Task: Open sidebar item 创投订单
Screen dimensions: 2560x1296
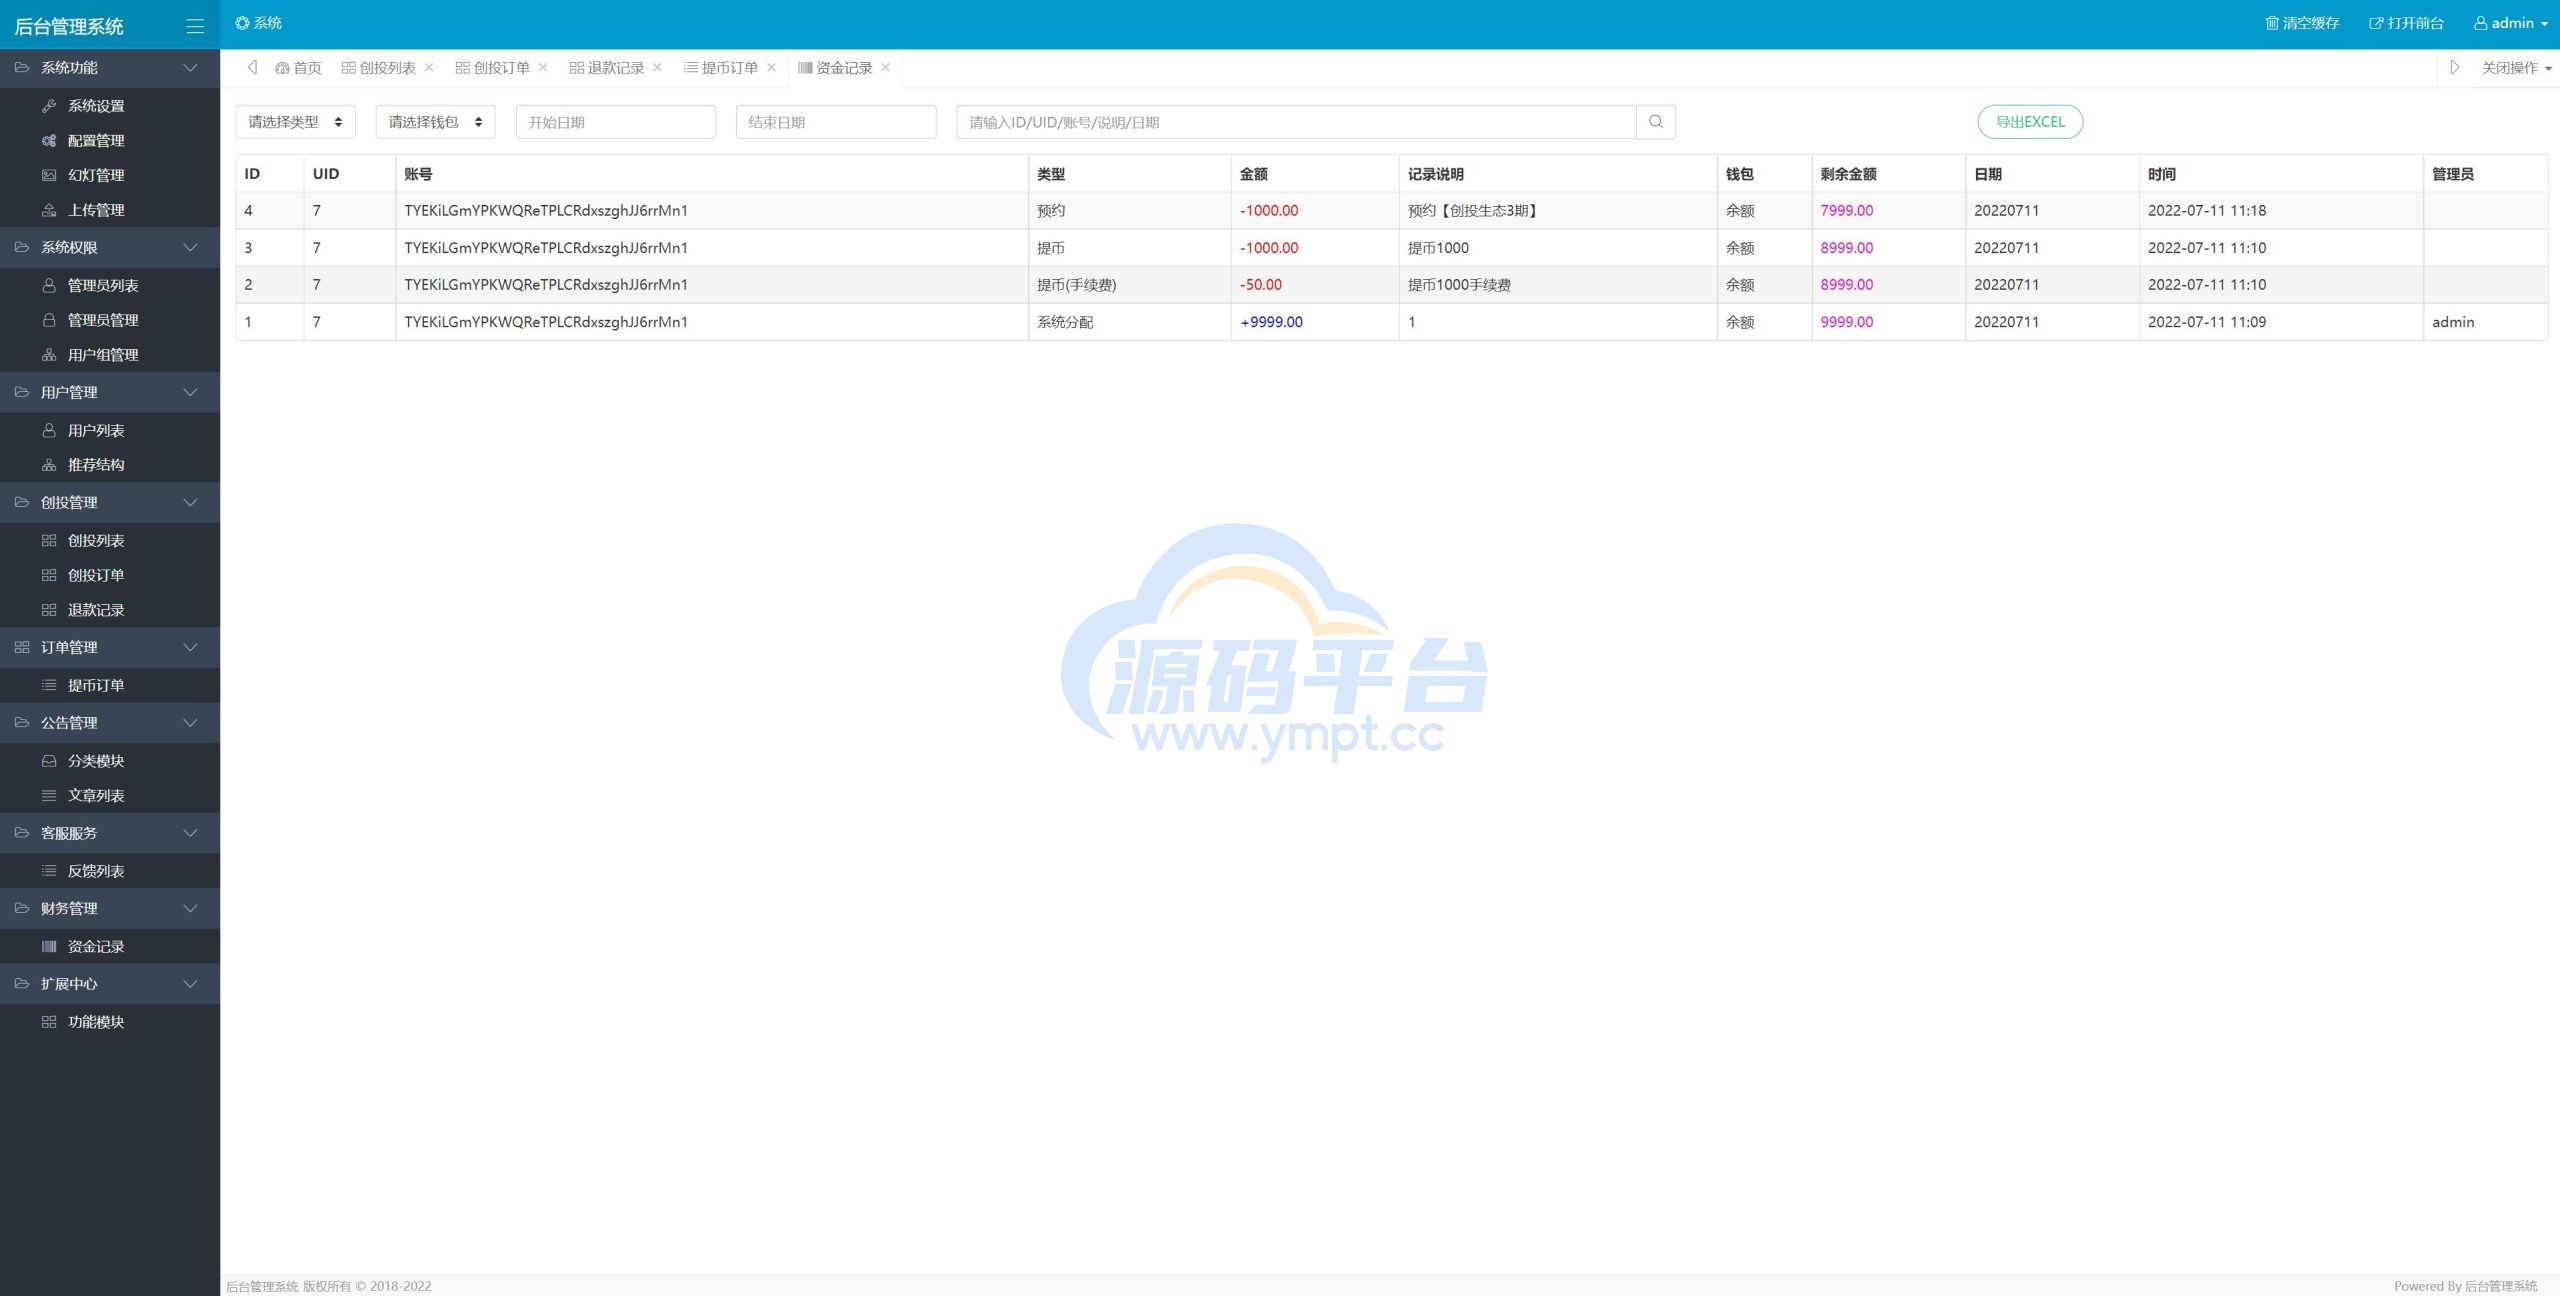Action: tap(110, 576)
